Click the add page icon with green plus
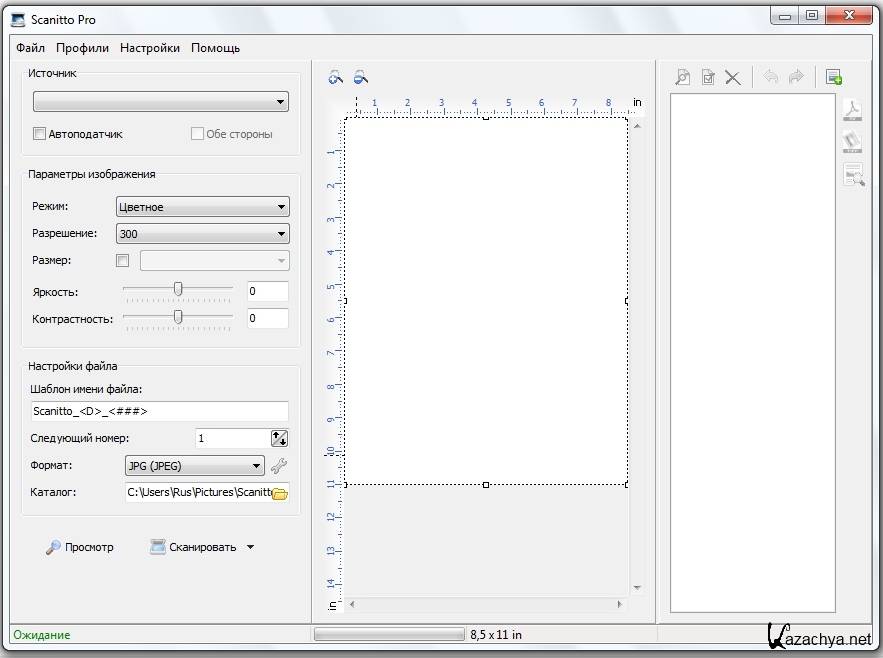883x658 pixels. click(x=834, y=77)
